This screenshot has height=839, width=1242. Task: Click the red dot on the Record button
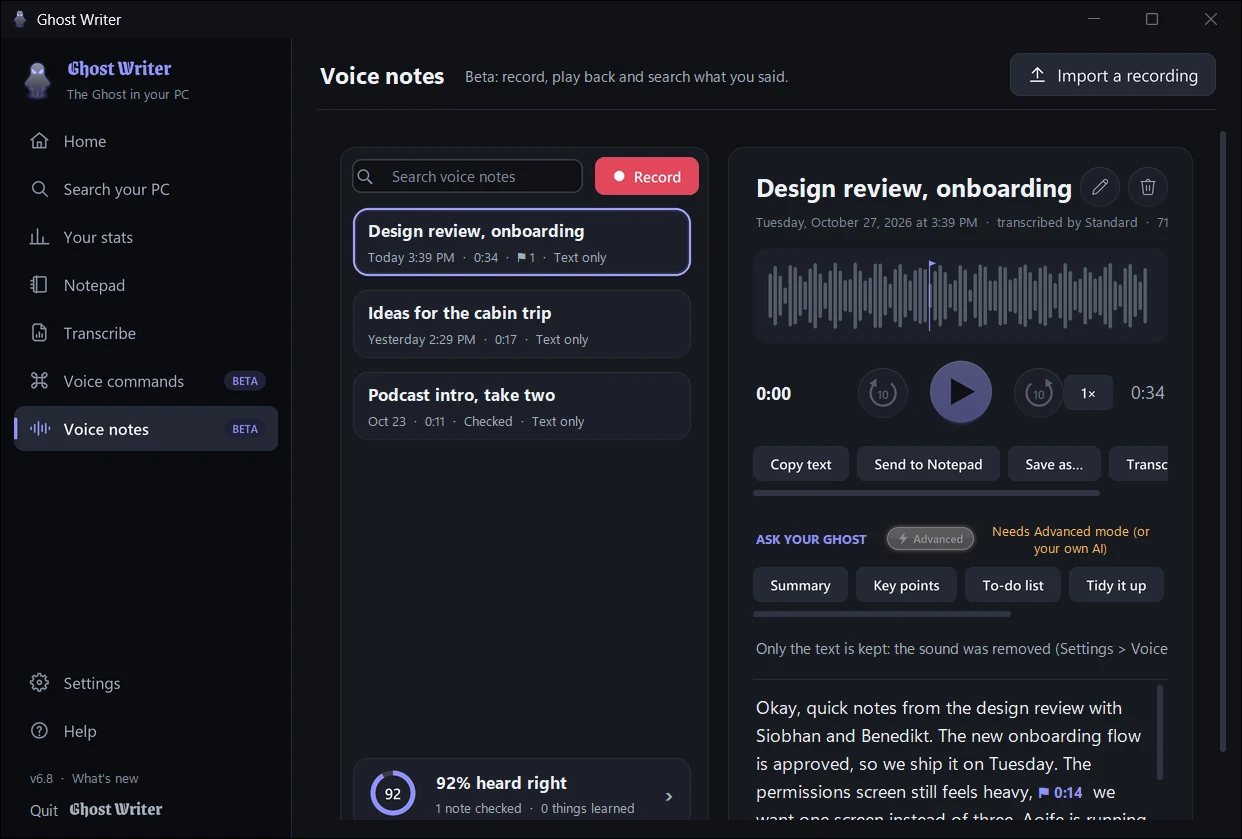tap(619, 177)
